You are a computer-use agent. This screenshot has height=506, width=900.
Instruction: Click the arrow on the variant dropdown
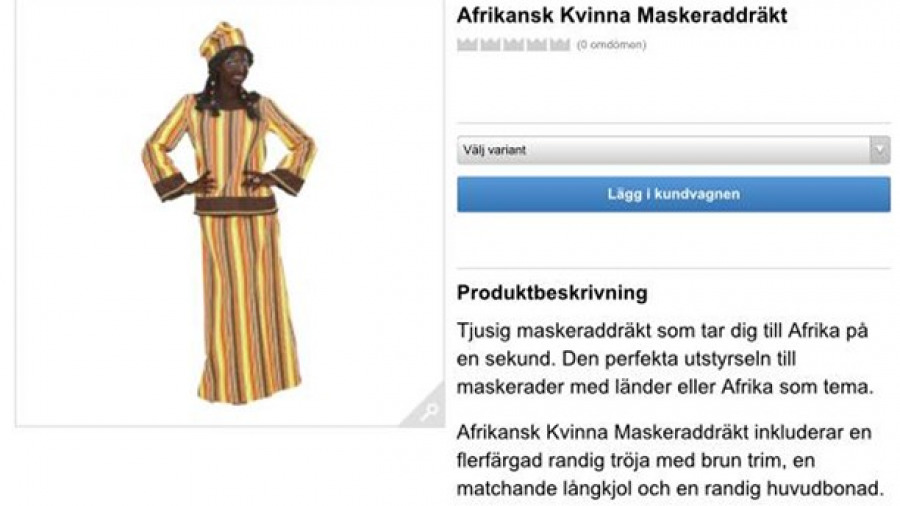click(879, 150)
